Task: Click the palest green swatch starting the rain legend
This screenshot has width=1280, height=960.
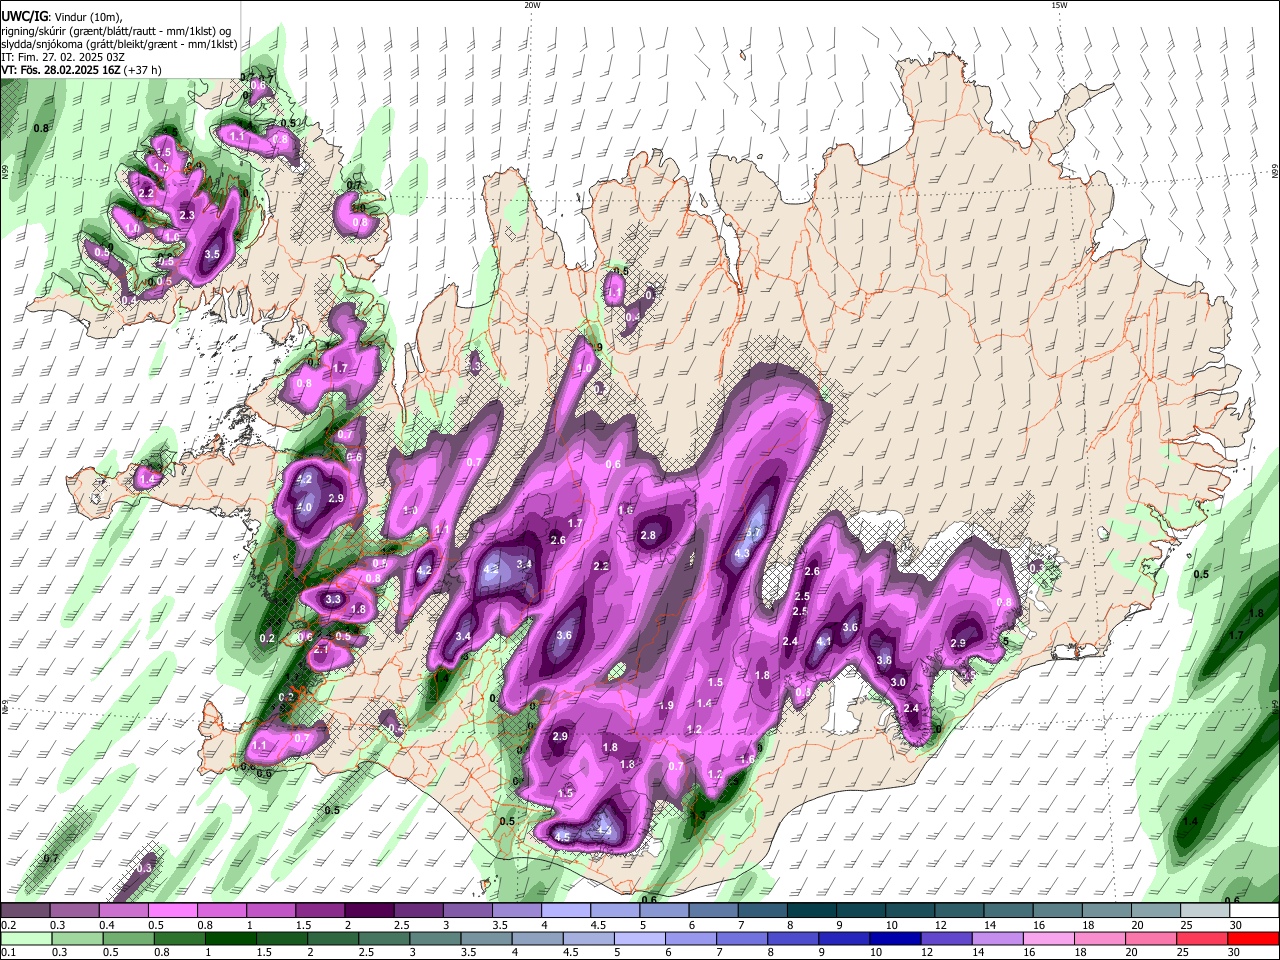Action: pyautogui.click(x=24, y=939)
